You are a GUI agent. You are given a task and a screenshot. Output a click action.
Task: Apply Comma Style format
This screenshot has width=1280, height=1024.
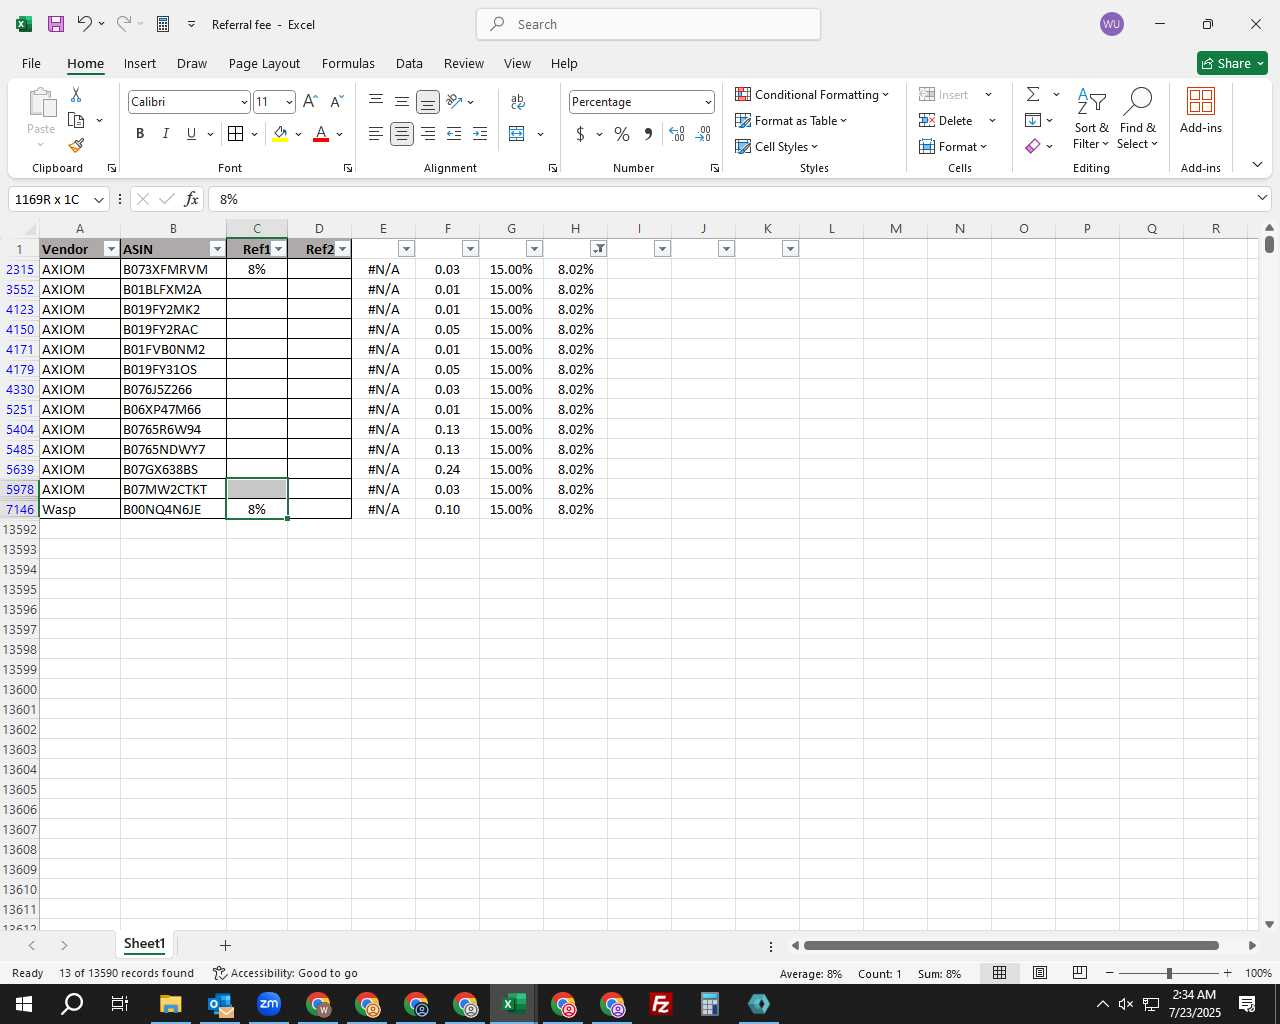[x=648, y=134]
